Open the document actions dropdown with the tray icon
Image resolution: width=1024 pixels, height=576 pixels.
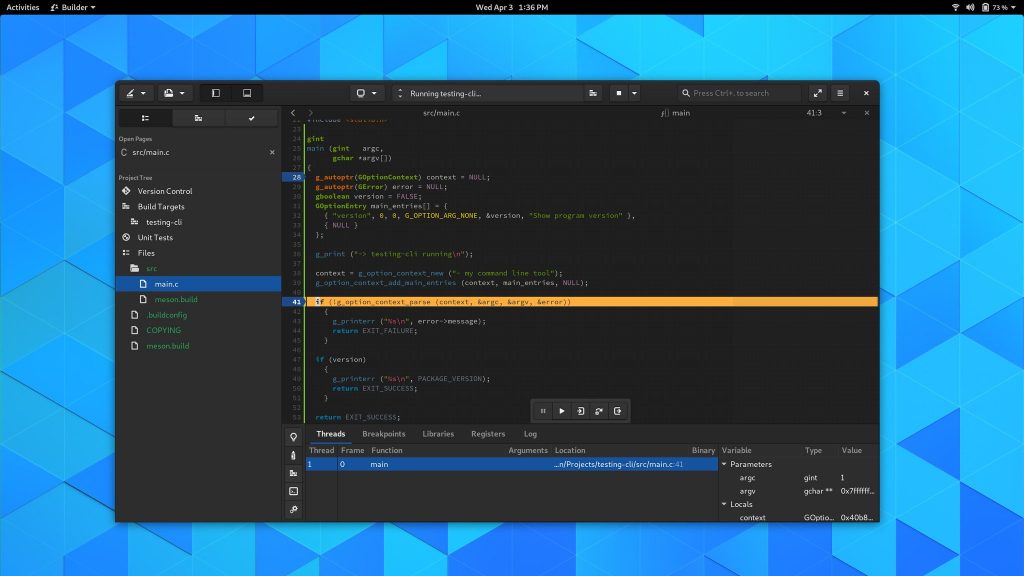(x=174, y=93)
